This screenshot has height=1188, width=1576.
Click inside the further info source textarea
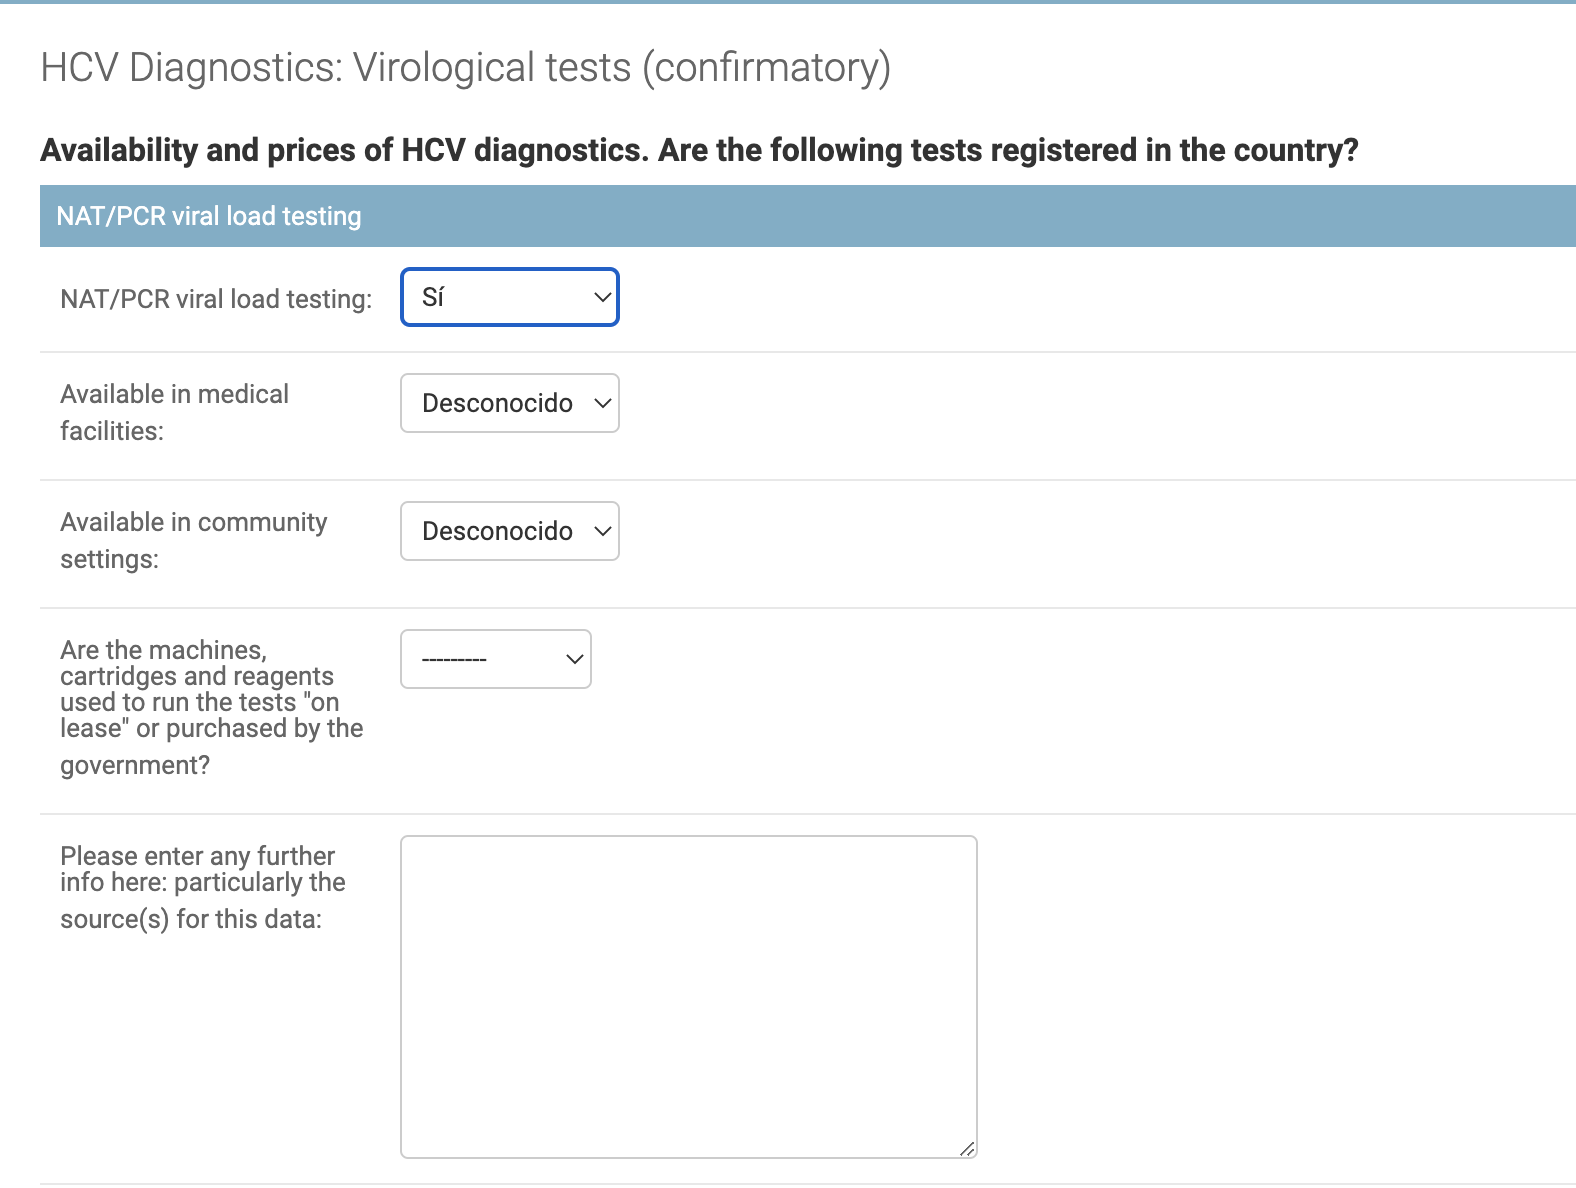point(689,997)
